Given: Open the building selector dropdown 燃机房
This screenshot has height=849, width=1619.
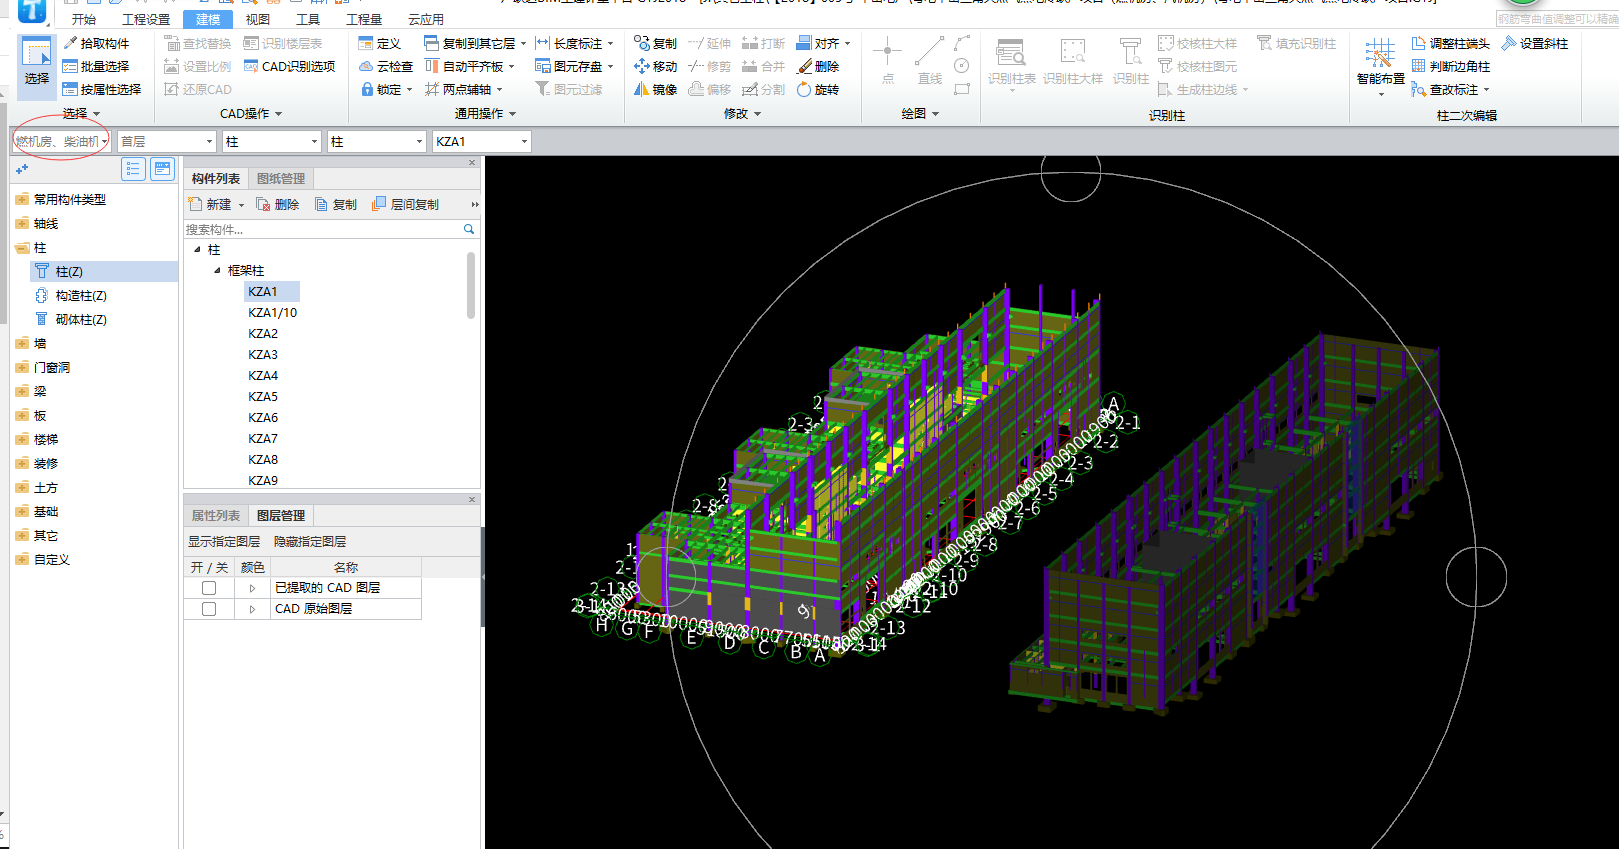Looking at the screenshot, I should point(61,142).
